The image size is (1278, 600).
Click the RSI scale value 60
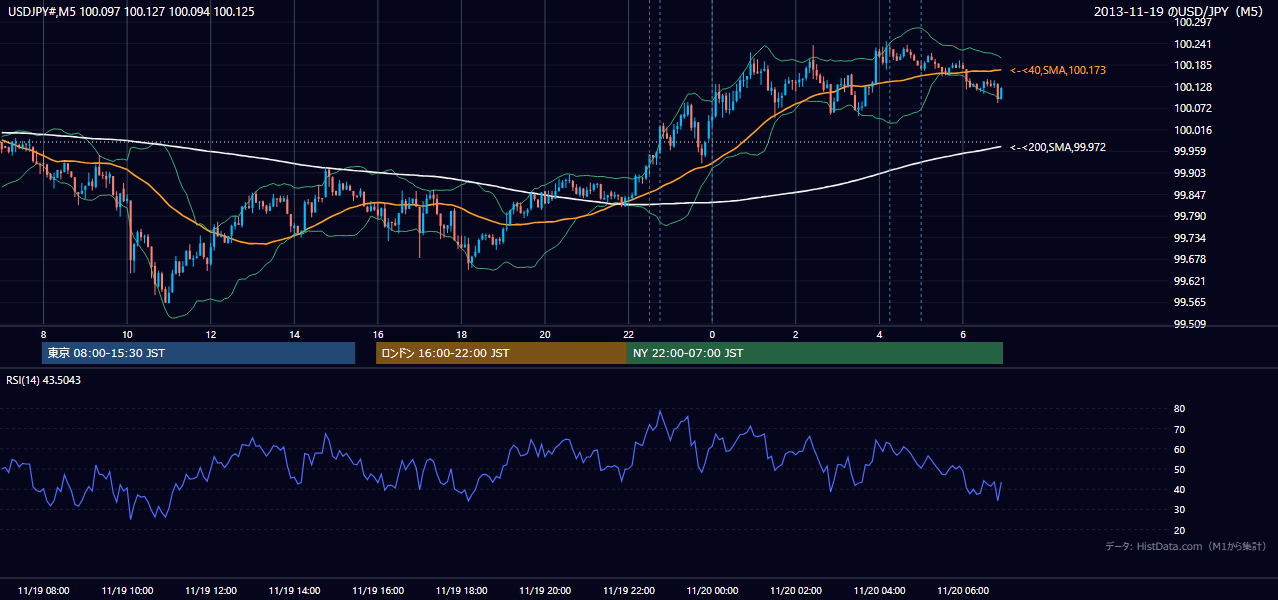click(x=1179, y=449)
